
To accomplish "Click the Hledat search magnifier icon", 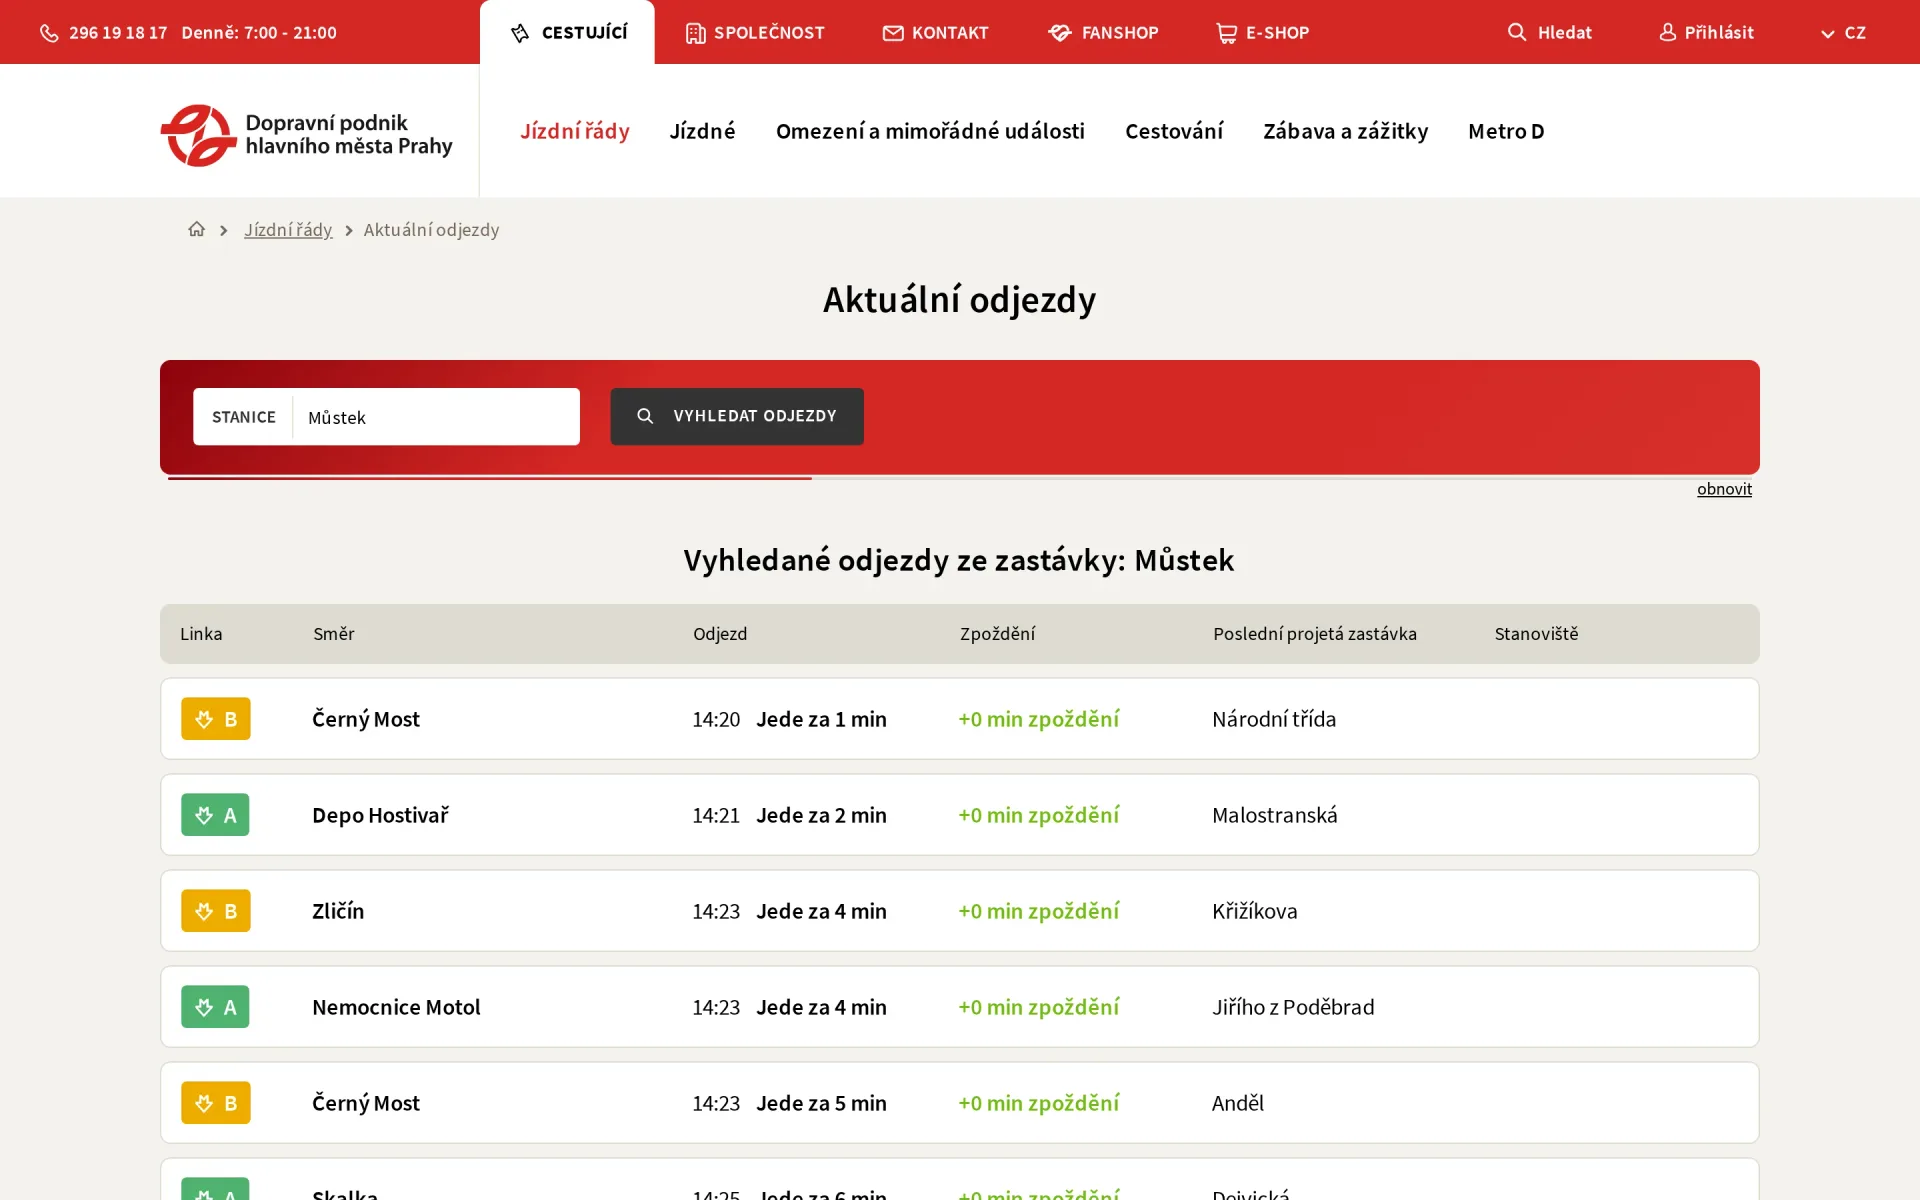I will point(1517,32).
